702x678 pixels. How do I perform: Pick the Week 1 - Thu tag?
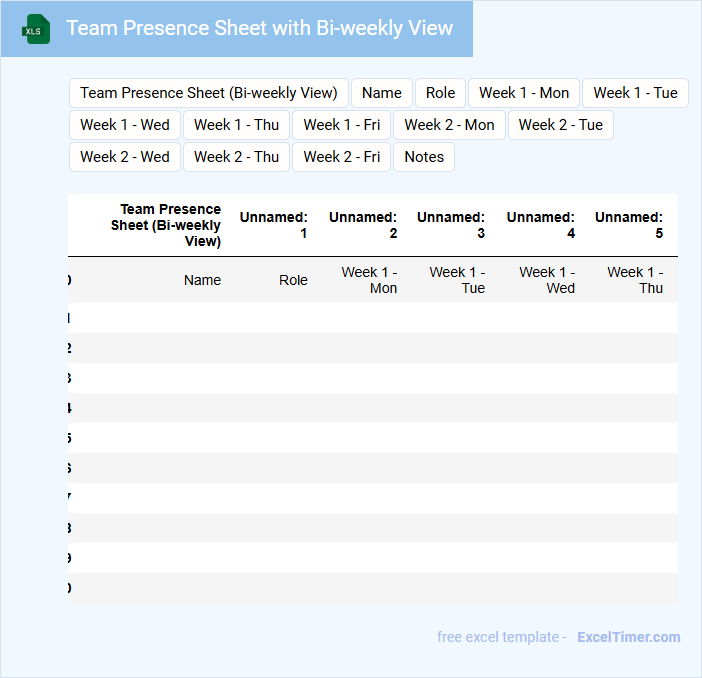tap(236, 125)
